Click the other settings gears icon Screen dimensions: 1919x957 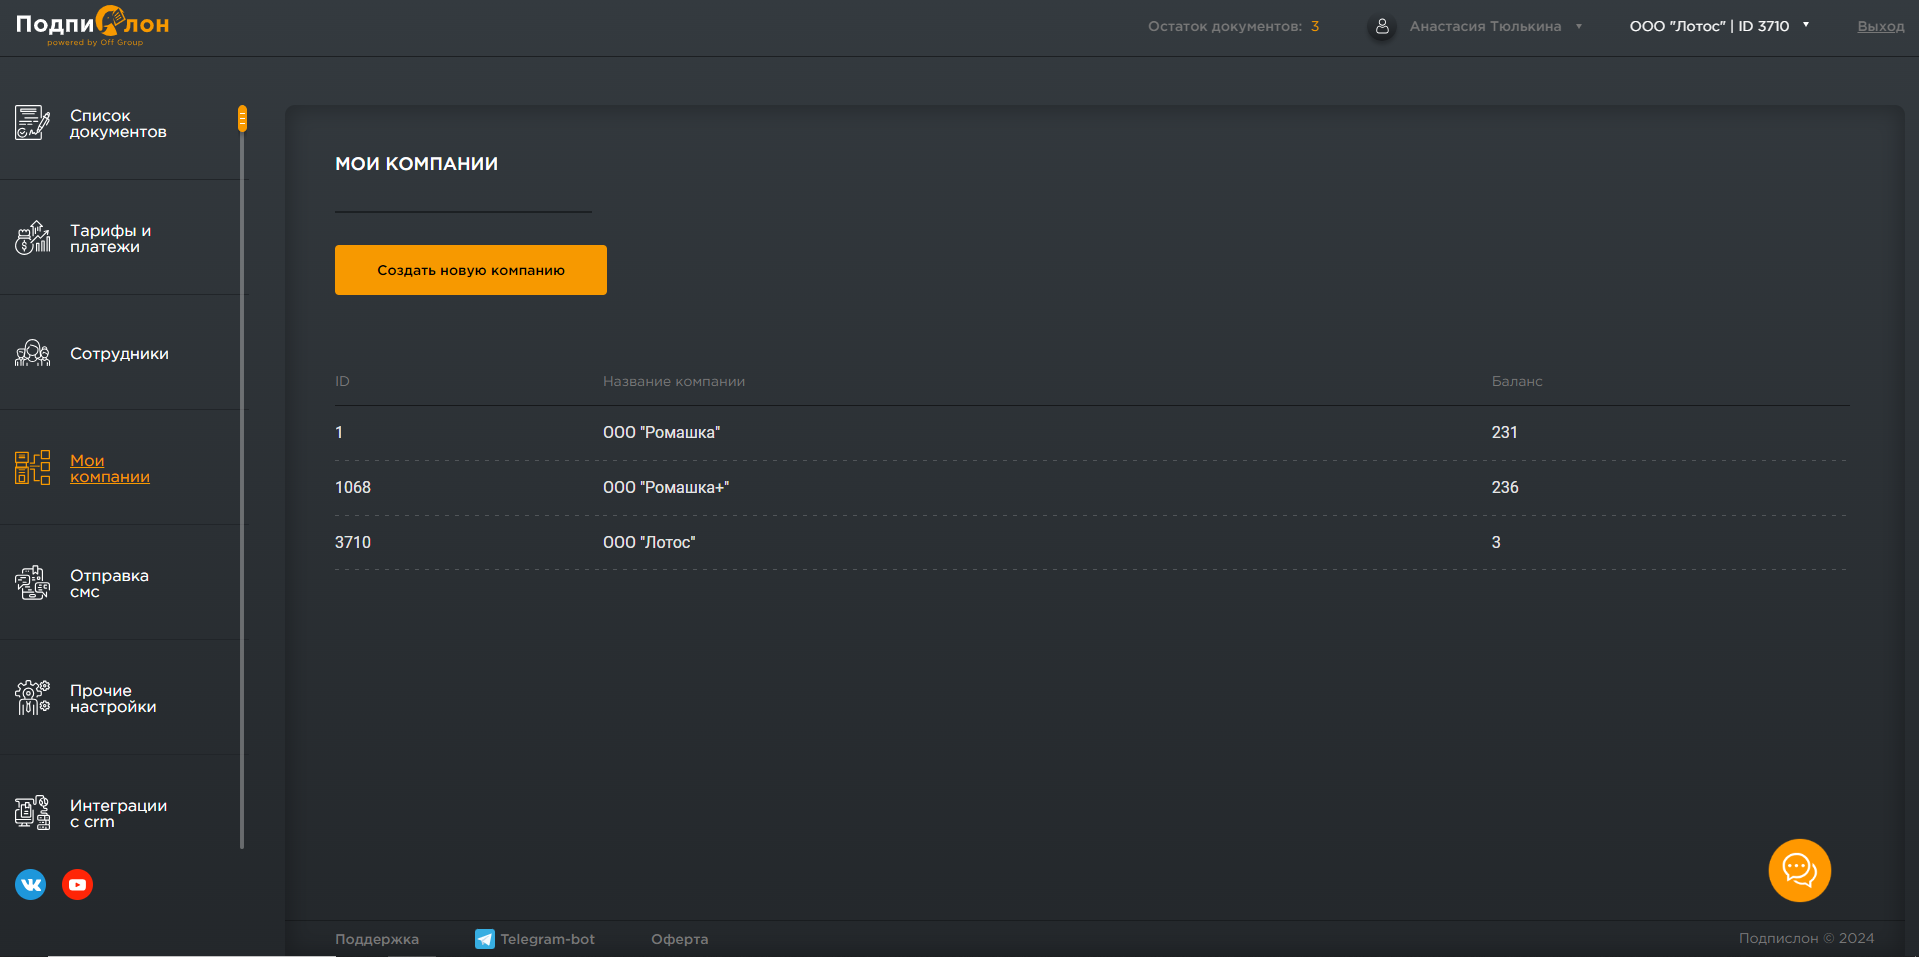click(x=32, y=698)
